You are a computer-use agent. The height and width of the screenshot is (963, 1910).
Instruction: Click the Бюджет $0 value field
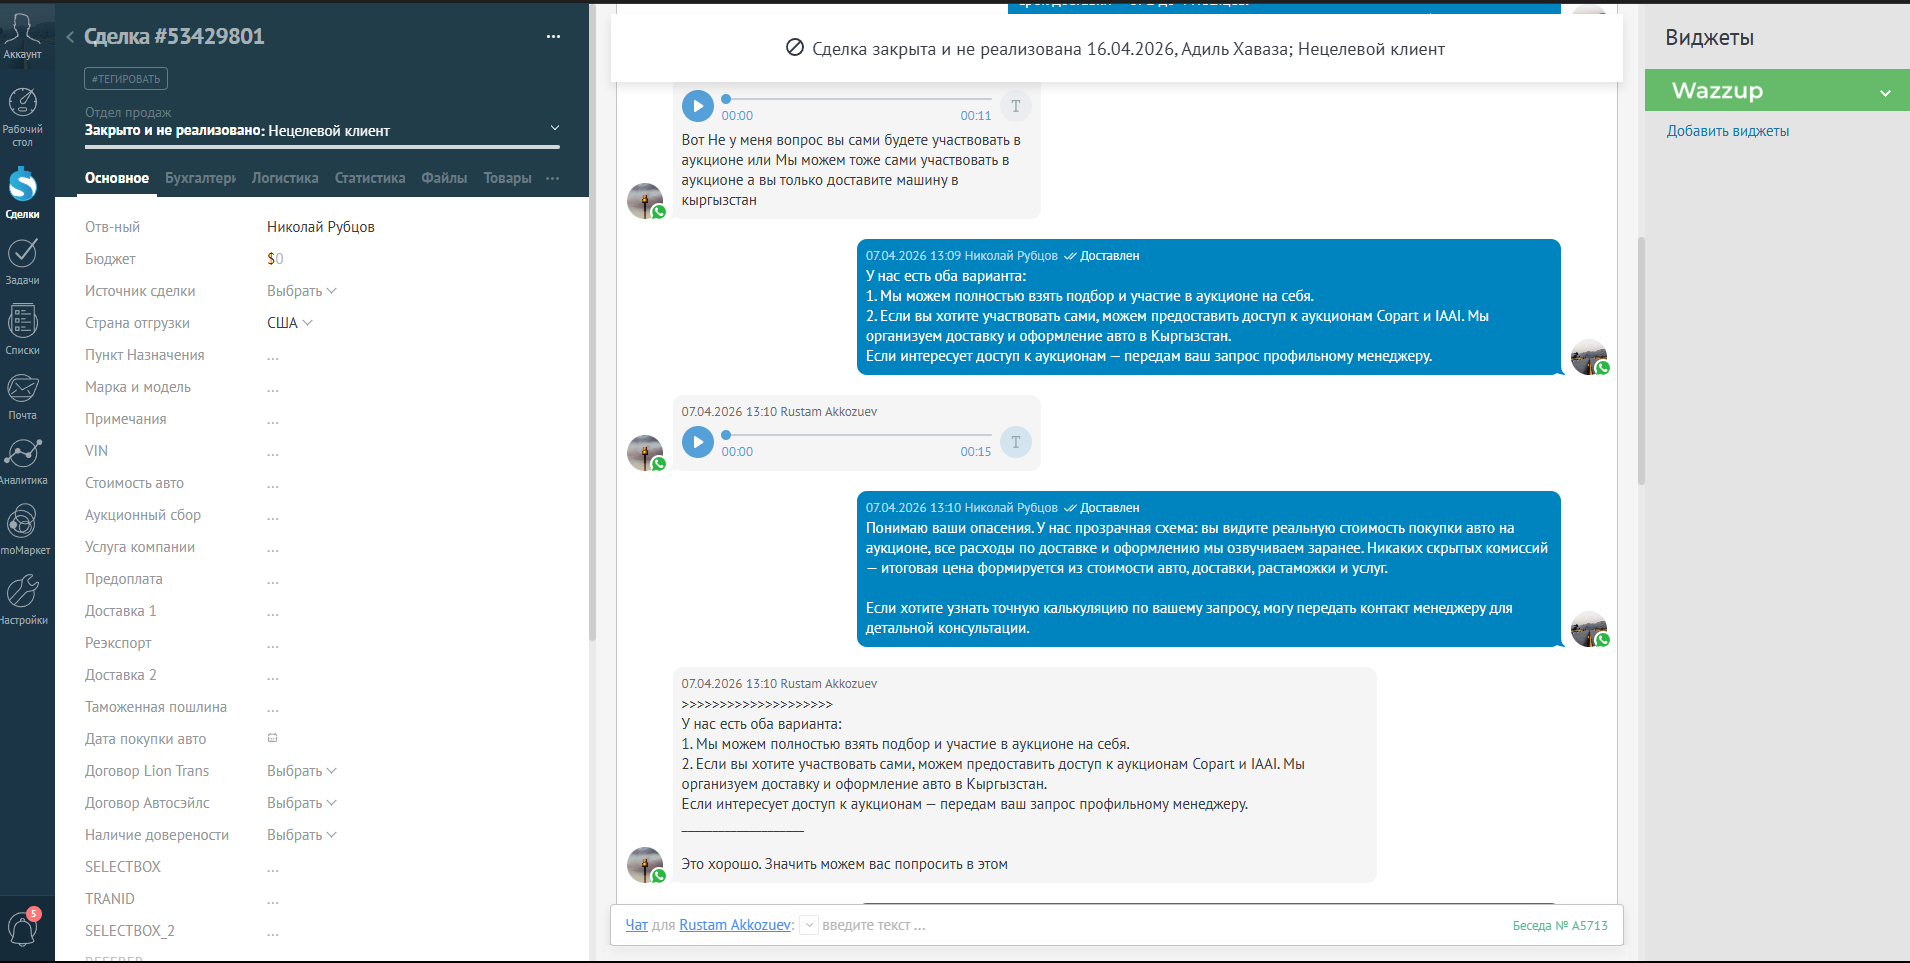pos(275,259)
